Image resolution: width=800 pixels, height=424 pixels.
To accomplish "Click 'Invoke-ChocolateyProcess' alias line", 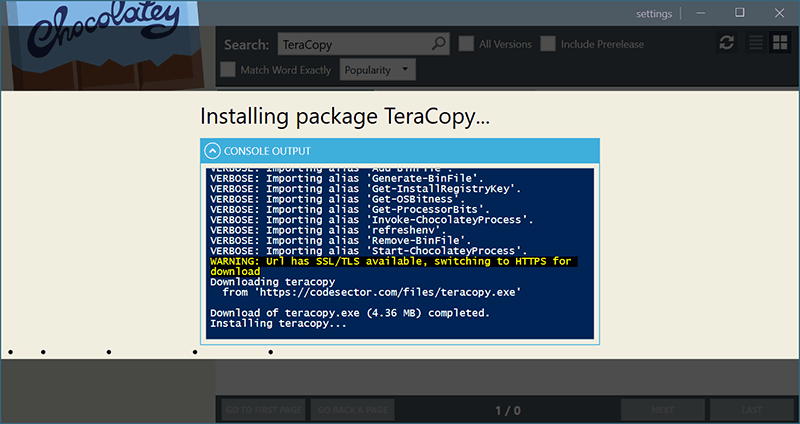I will (x=371, y=220).
